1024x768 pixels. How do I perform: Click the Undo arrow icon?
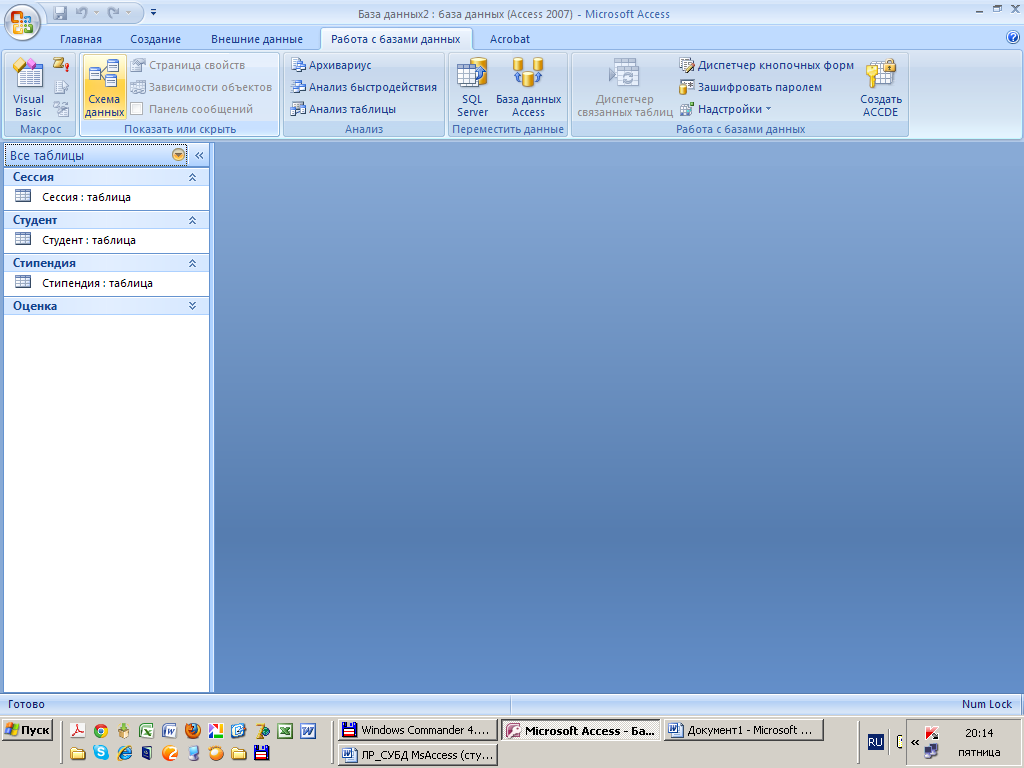tap(82, 12)
